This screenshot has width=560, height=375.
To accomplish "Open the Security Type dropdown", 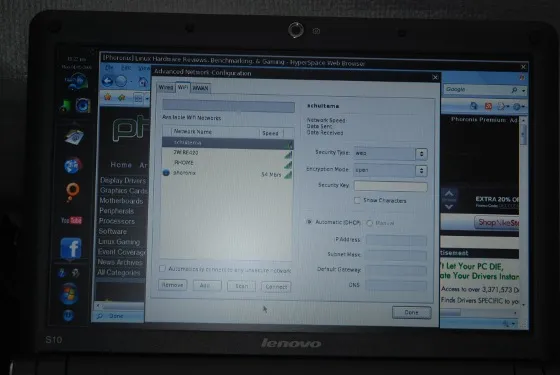I will click(390, 154).
